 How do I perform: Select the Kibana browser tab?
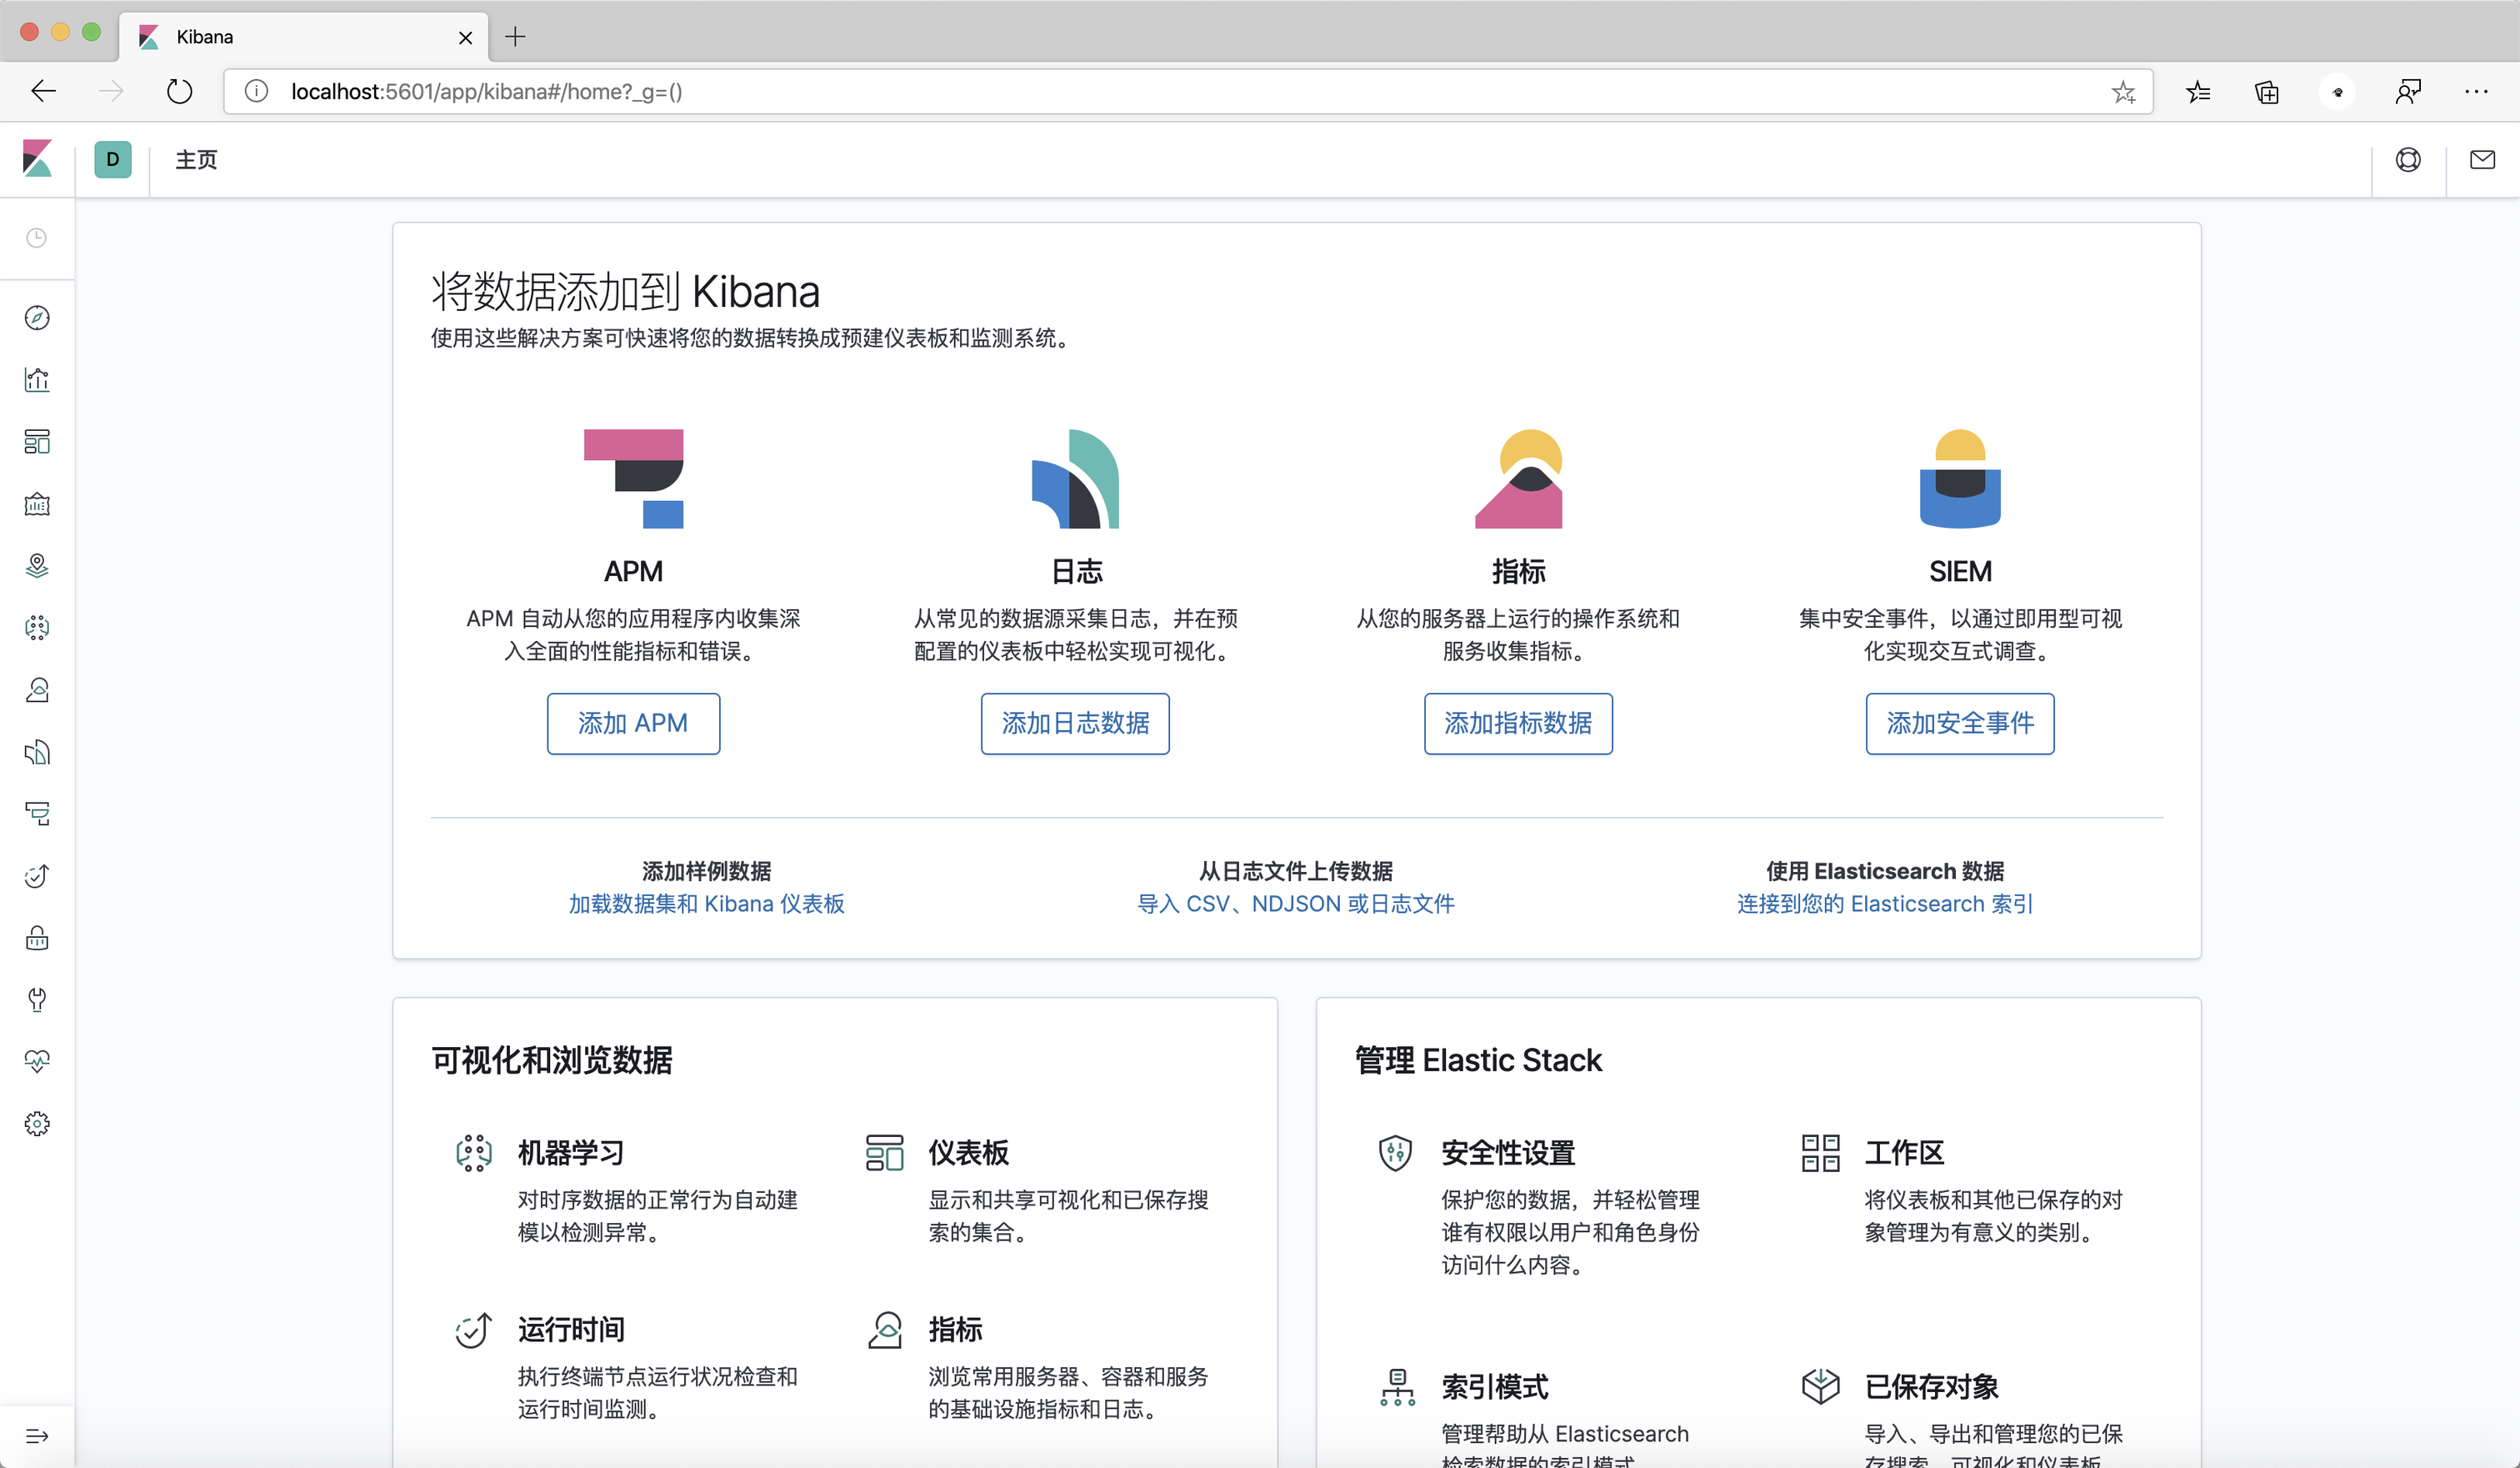[304, 37]
